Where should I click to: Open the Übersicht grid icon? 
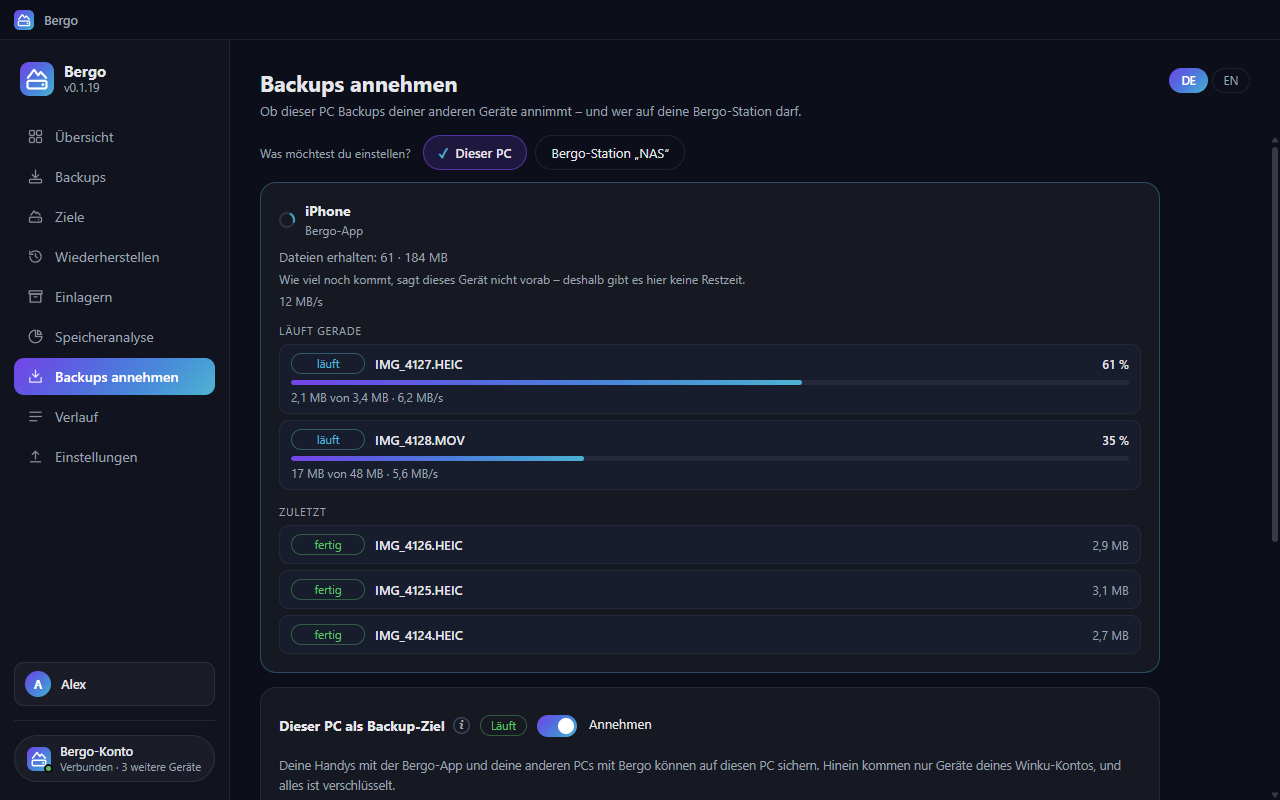pyautogui.click(x=36, y=137)
